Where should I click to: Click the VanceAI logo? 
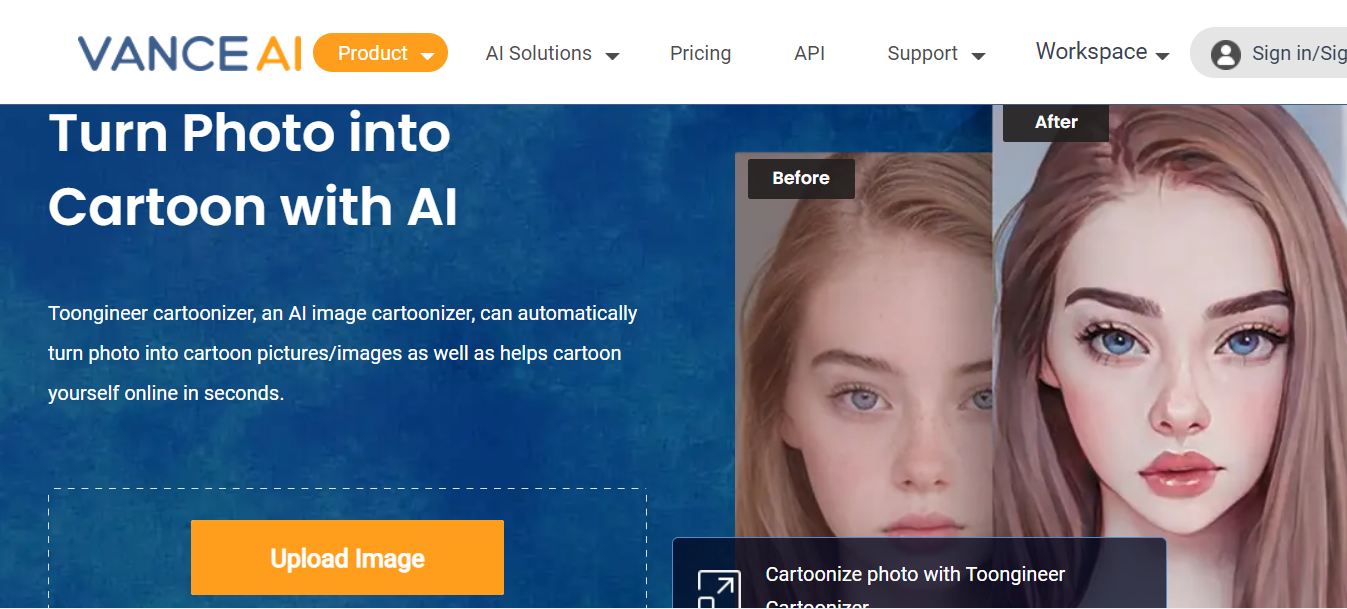click(189, 53)
